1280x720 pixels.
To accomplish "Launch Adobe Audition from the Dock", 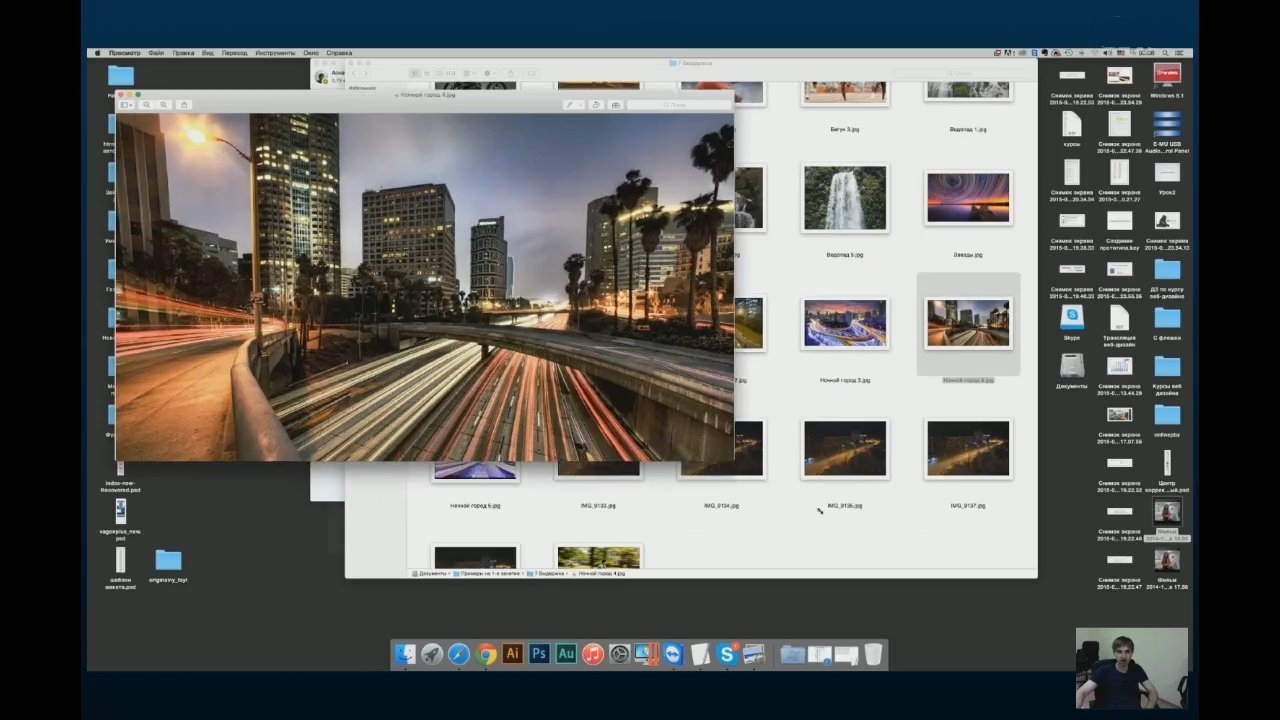I will [566, 654].
